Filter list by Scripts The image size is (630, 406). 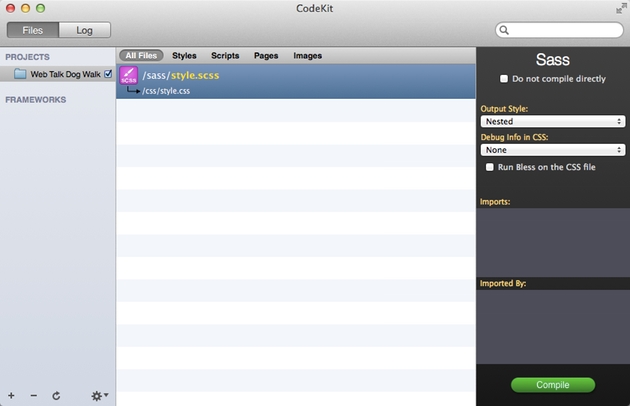(225, 55)
